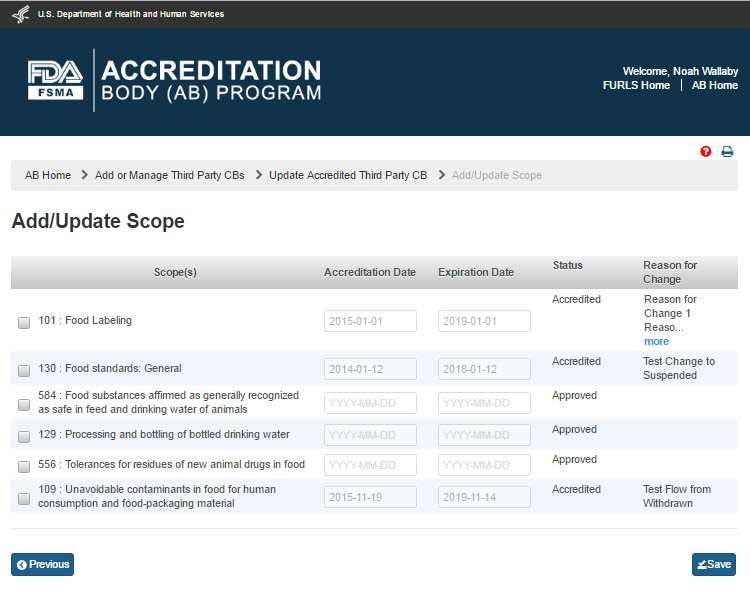Viewport: 750px width, 613px height.
Task: Click the red help question mark icon
Action: [x=706, y=152]
